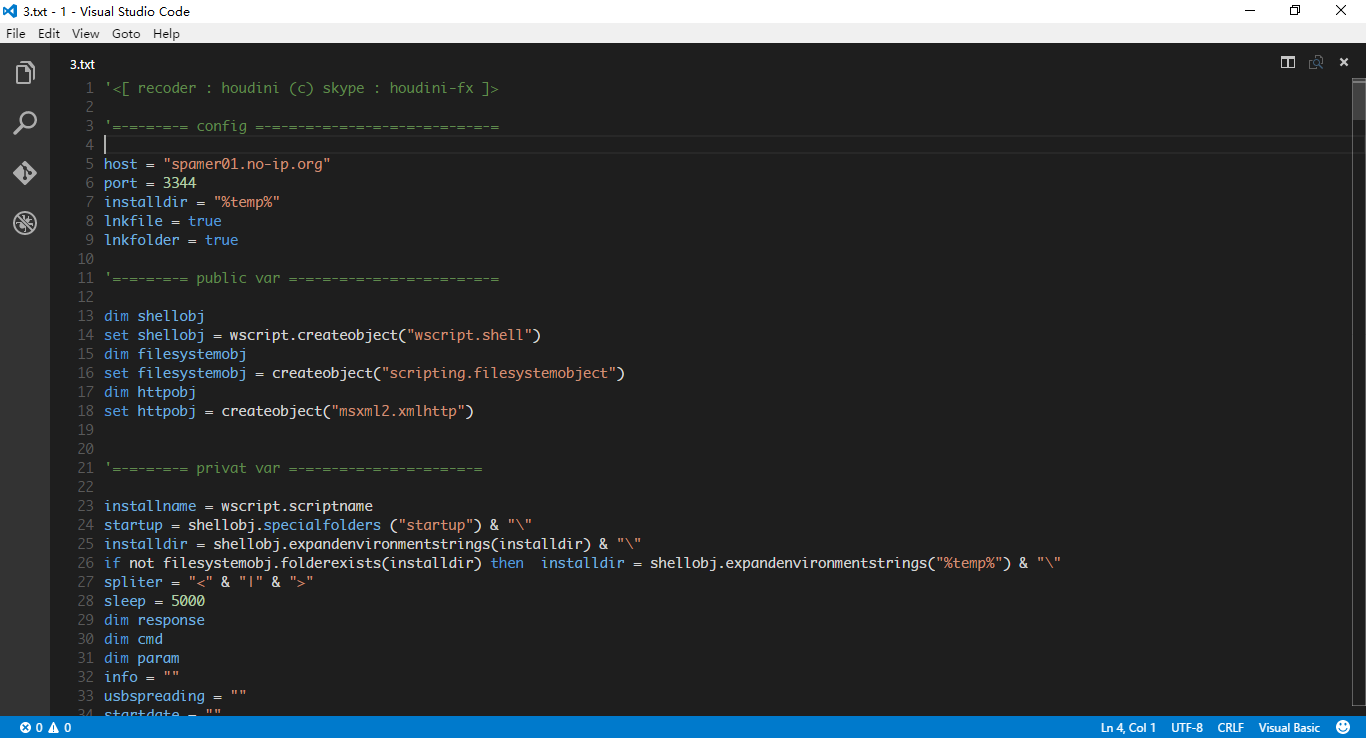Screen dimensions: 1366x738
Task: Click the 'config' comment line
Action: click(301, 126)
